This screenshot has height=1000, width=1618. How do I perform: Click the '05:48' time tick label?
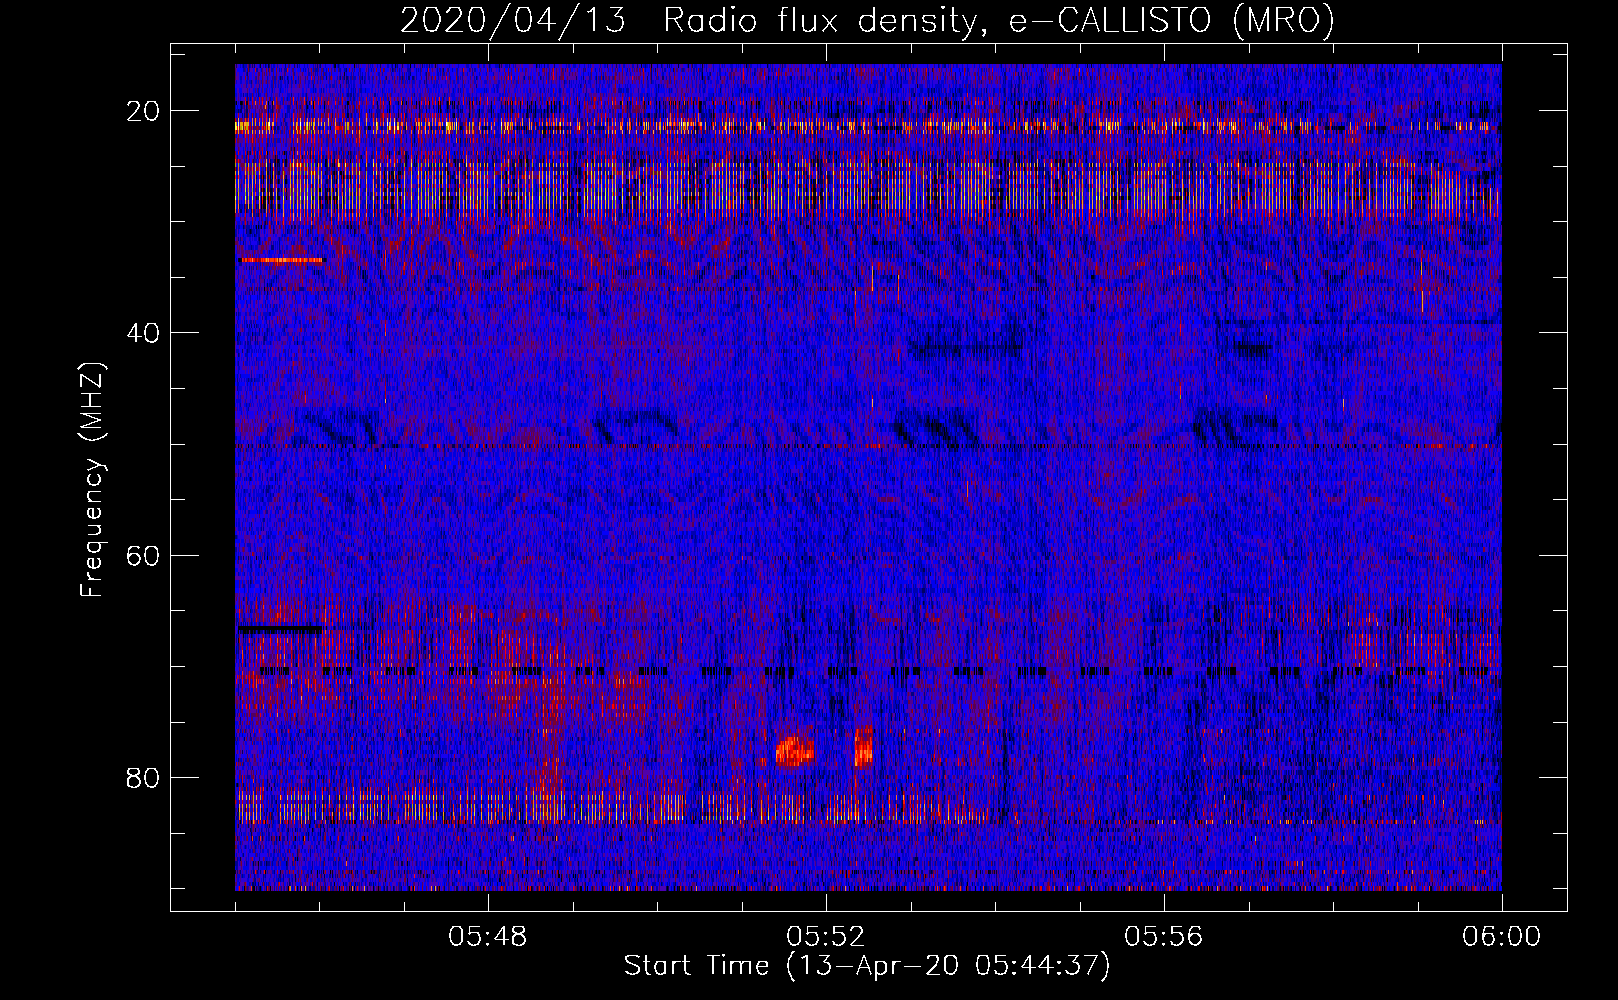[x=488, y=937]
